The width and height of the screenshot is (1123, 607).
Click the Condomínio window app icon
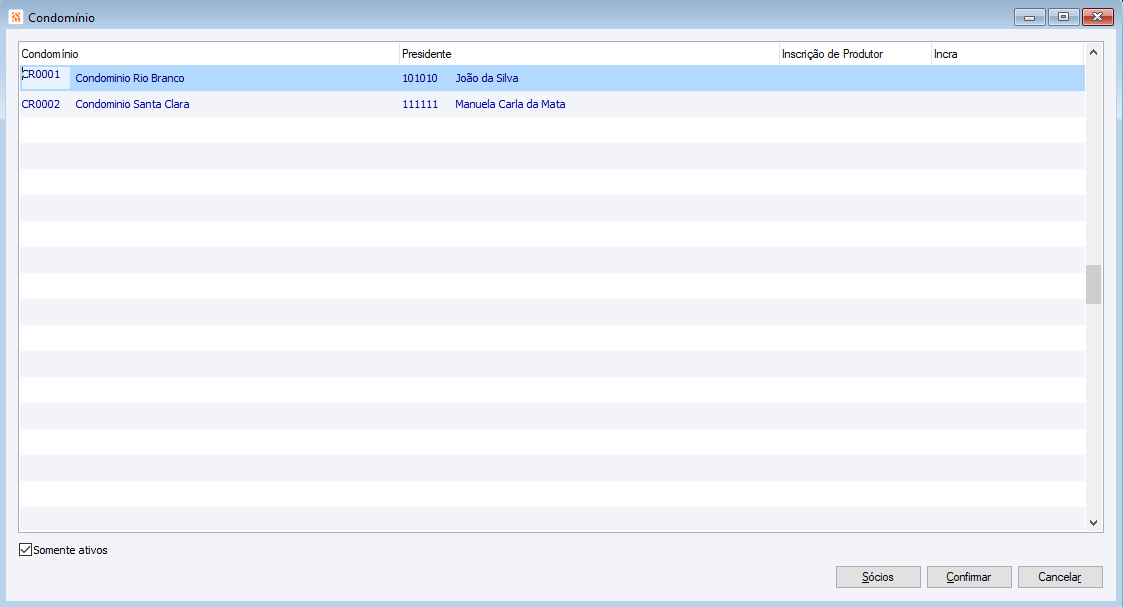(x=16, y=17)
